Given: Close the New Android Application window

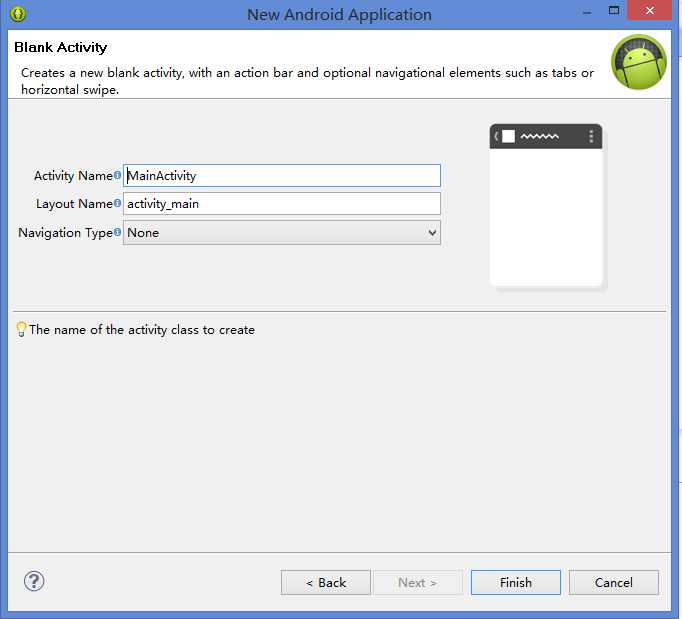Looking at the screenshot, I should click(650, 10).
